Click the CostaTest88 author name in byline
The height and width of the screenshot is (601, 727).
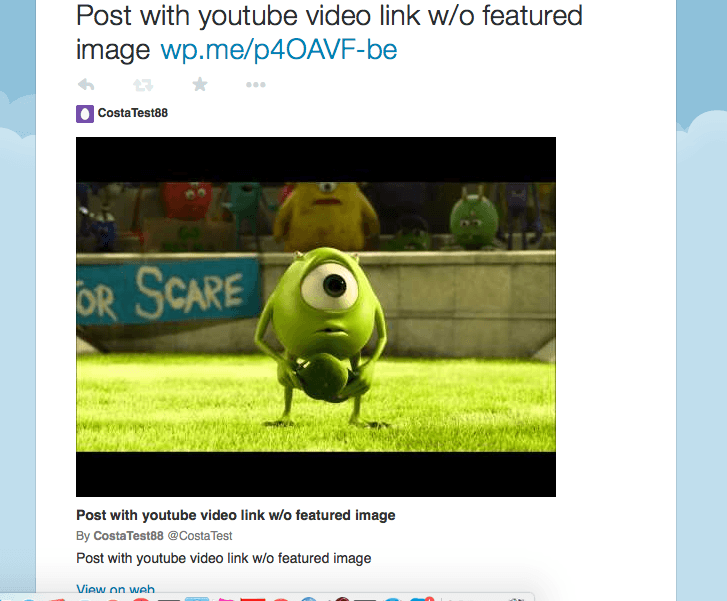tap(128, 536)
